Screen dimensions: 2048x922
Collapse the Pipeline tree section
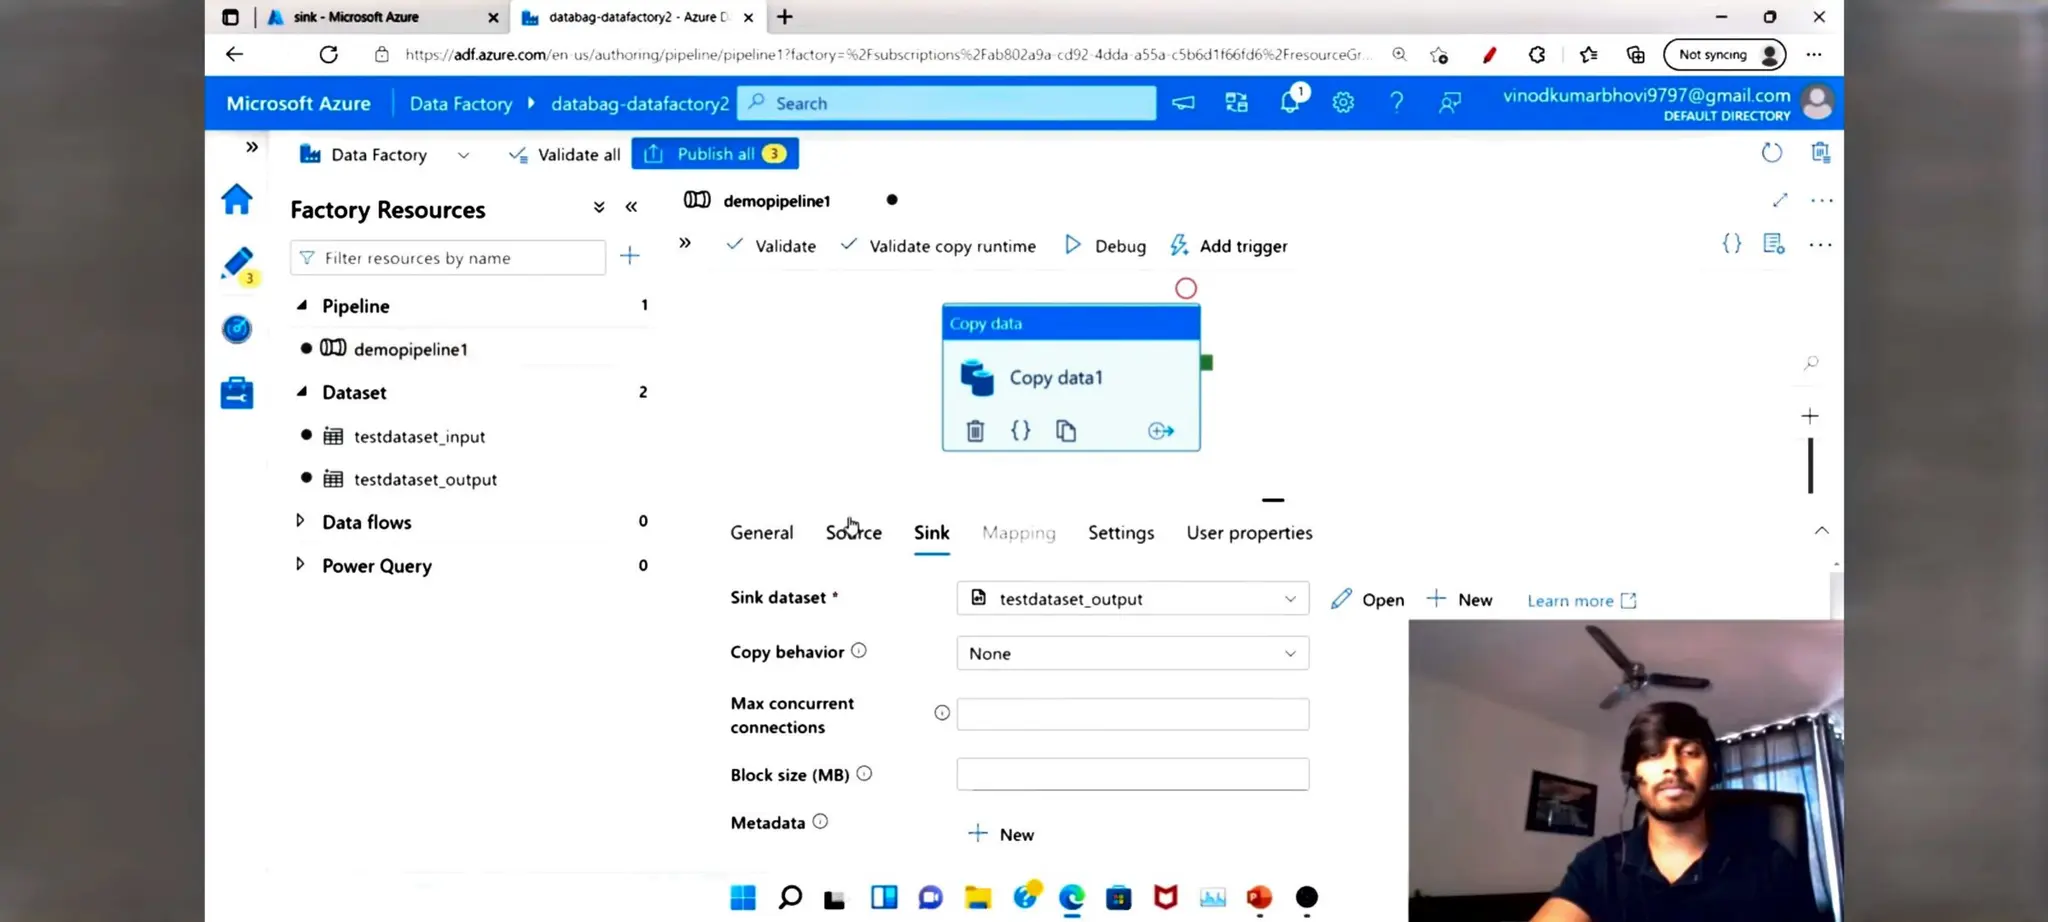[301, 305]
